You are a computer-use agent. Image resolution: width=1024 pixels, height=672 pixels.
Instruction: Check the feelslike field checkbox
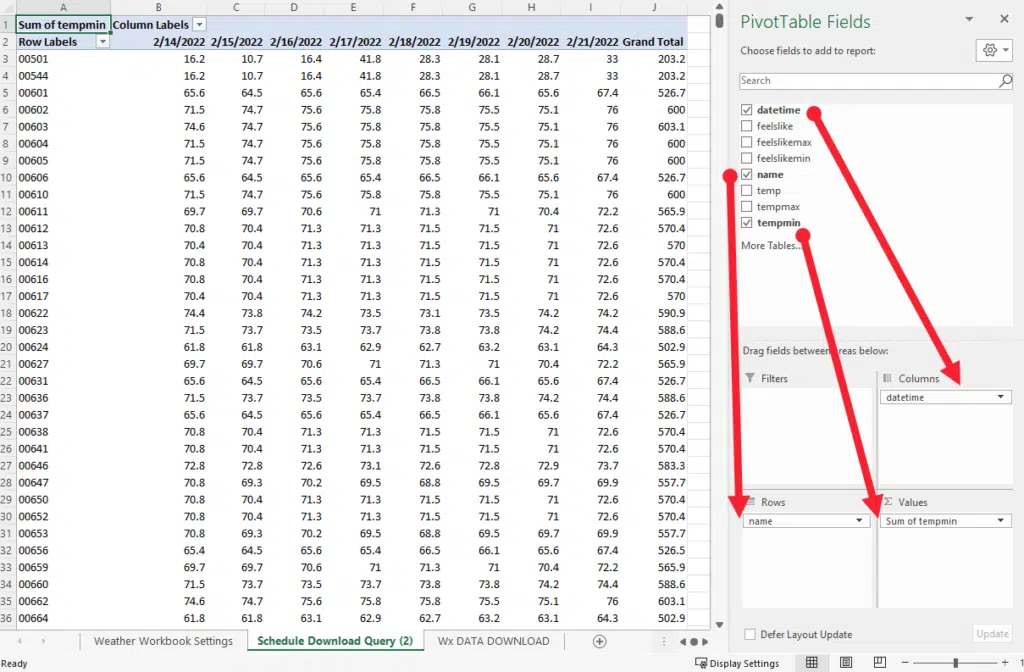pos(747,126)
